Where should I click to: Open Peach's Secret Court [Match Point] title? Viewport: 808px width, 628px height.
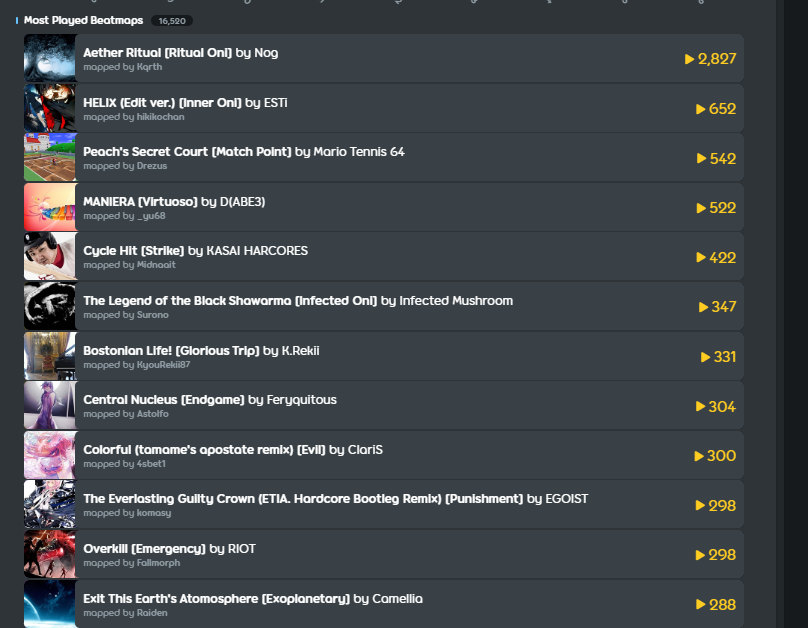coord(187,151)
